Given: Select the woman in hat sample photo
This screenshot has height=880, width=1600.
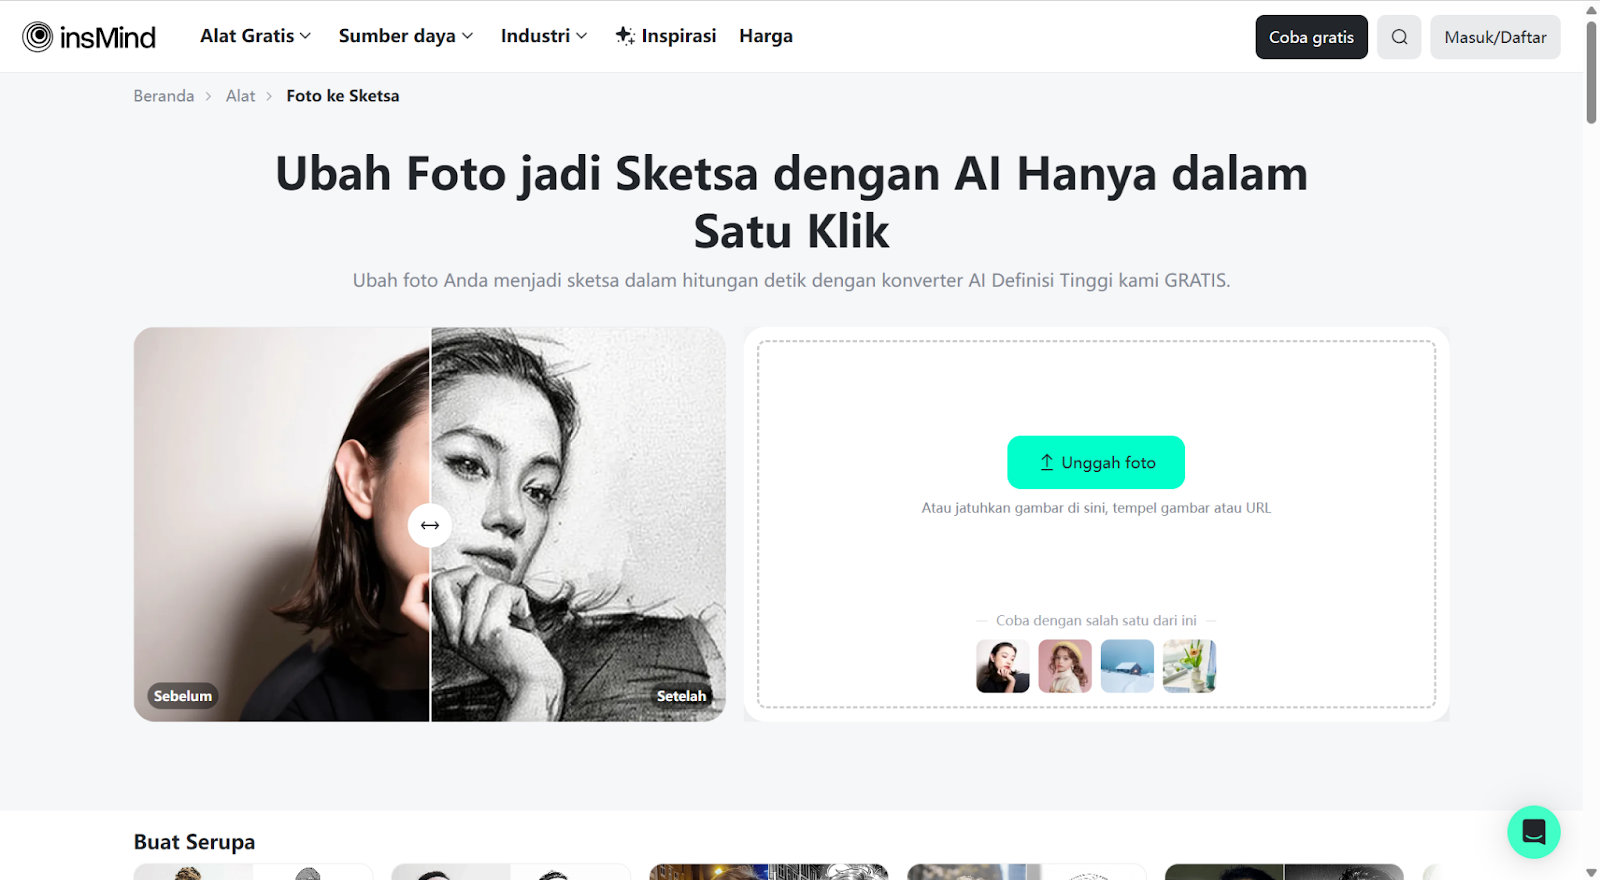Looking at the screenshot, I should tap(1065, 666).
